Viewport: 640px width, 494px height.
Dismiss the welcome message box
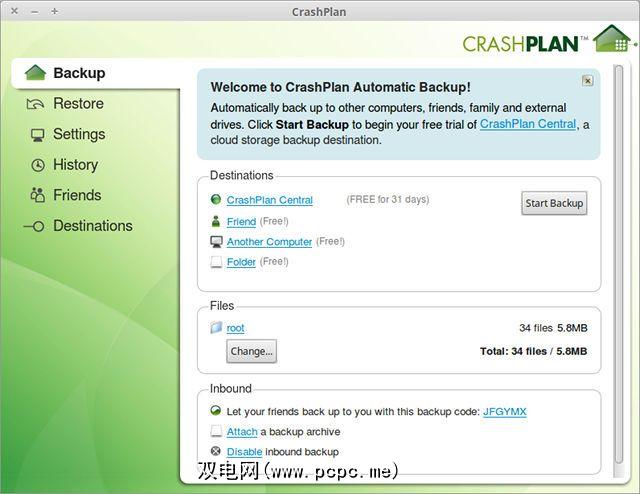pyautogui.click(x=587, y=80)
